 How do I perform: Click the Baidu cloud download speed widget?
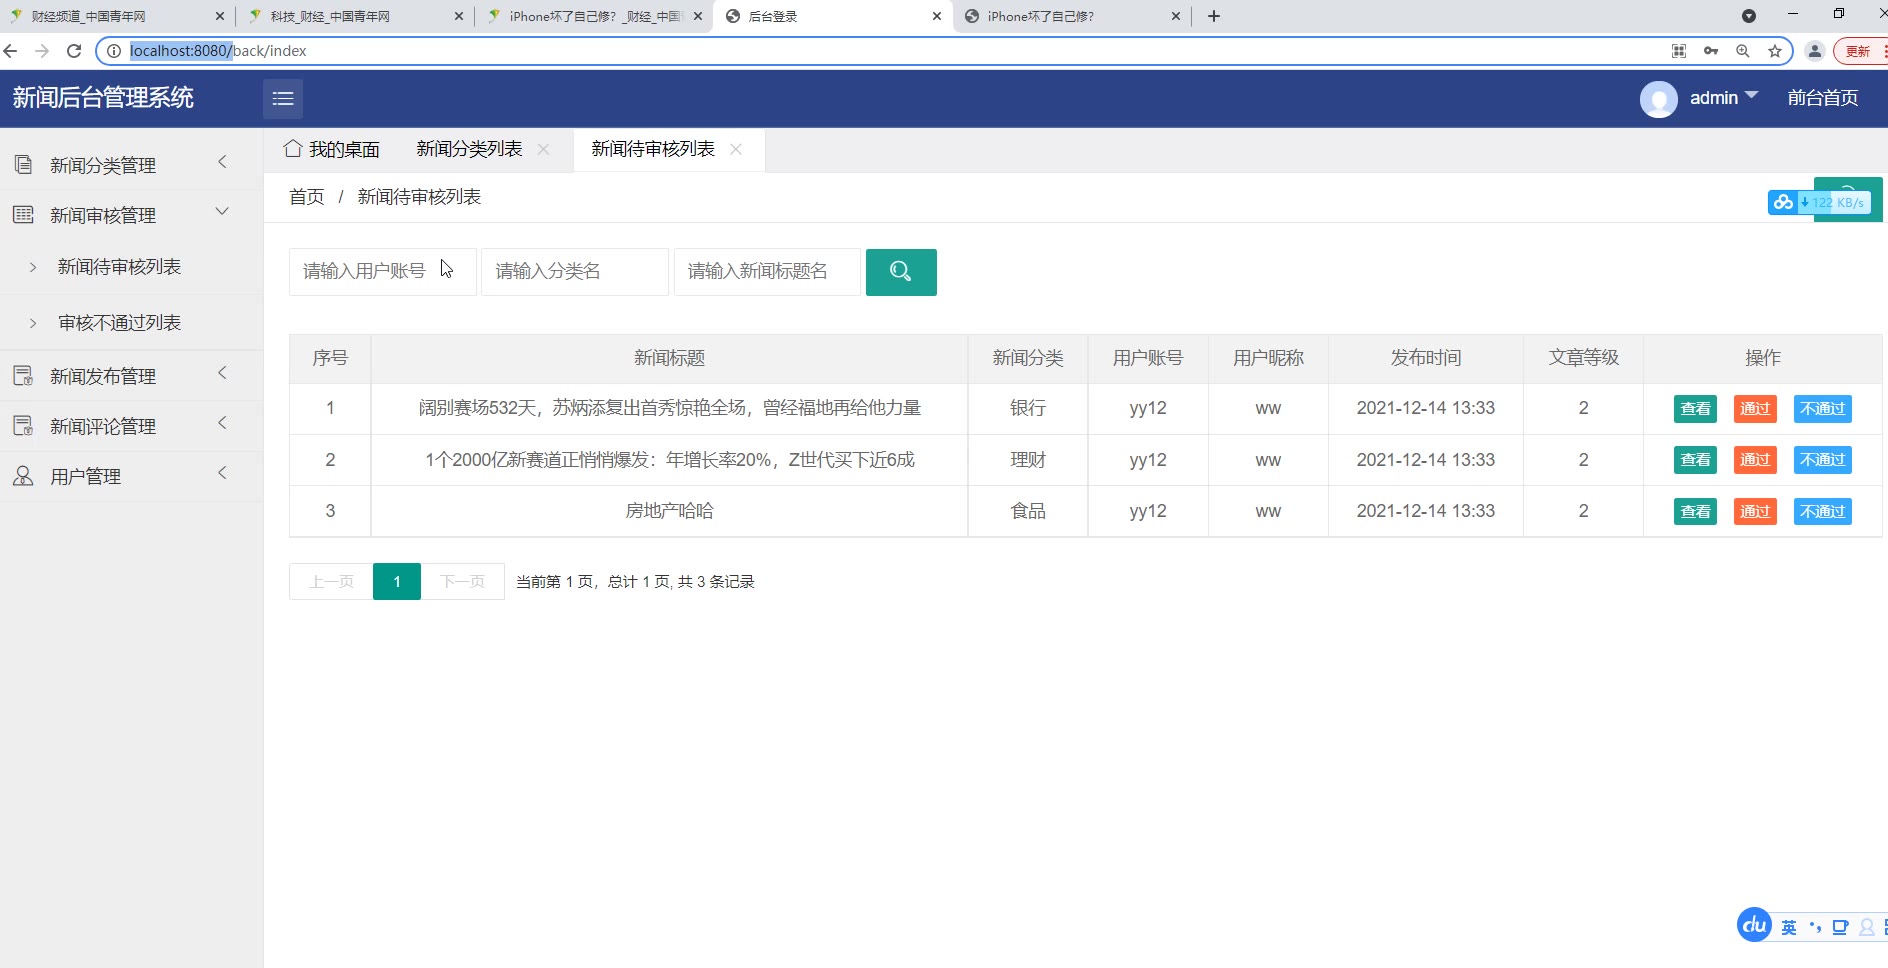coord(1819,202)
